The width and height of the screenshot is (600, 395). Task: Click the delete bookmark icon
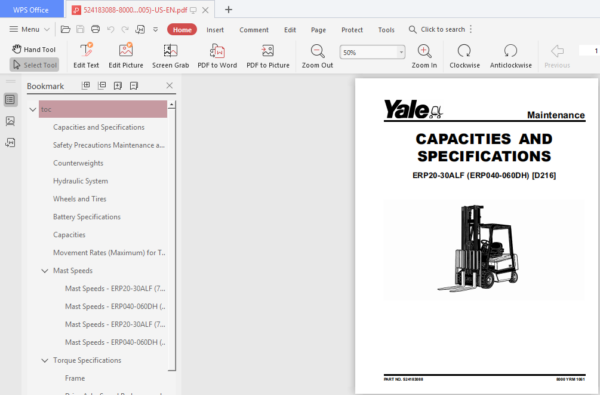(134, 85)
